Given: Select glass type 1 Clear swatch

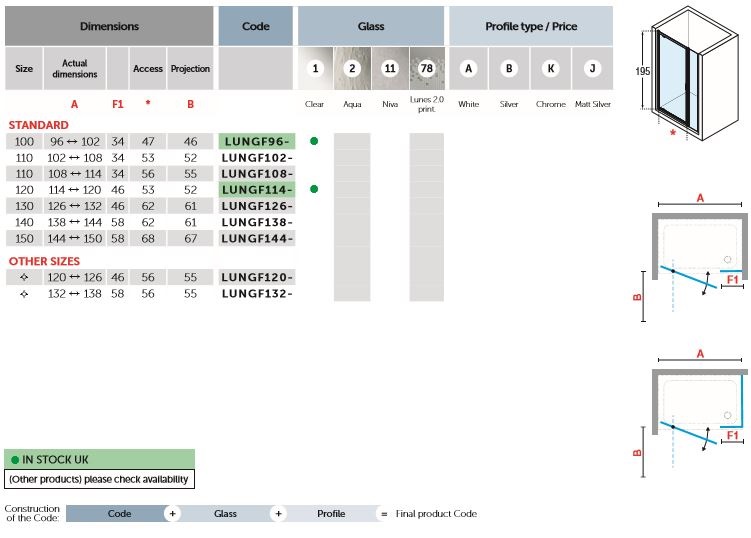Looking at the screenshot, I should 315,69.
